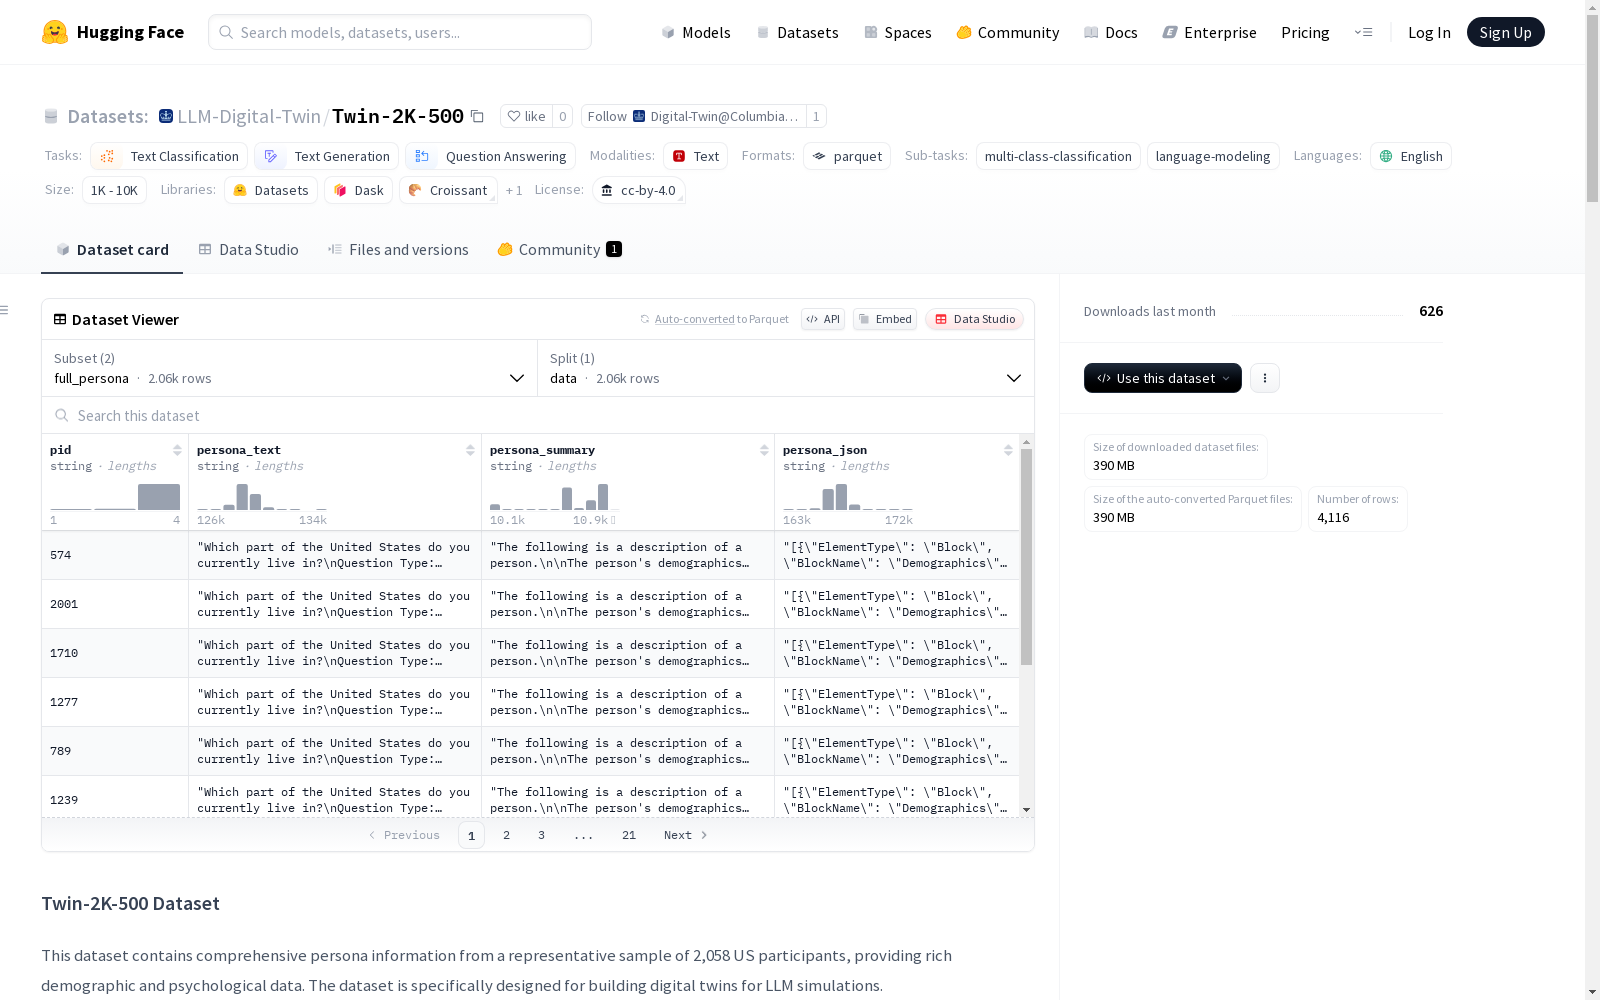Click the Hugging Face logo icon

click(55, 32)
